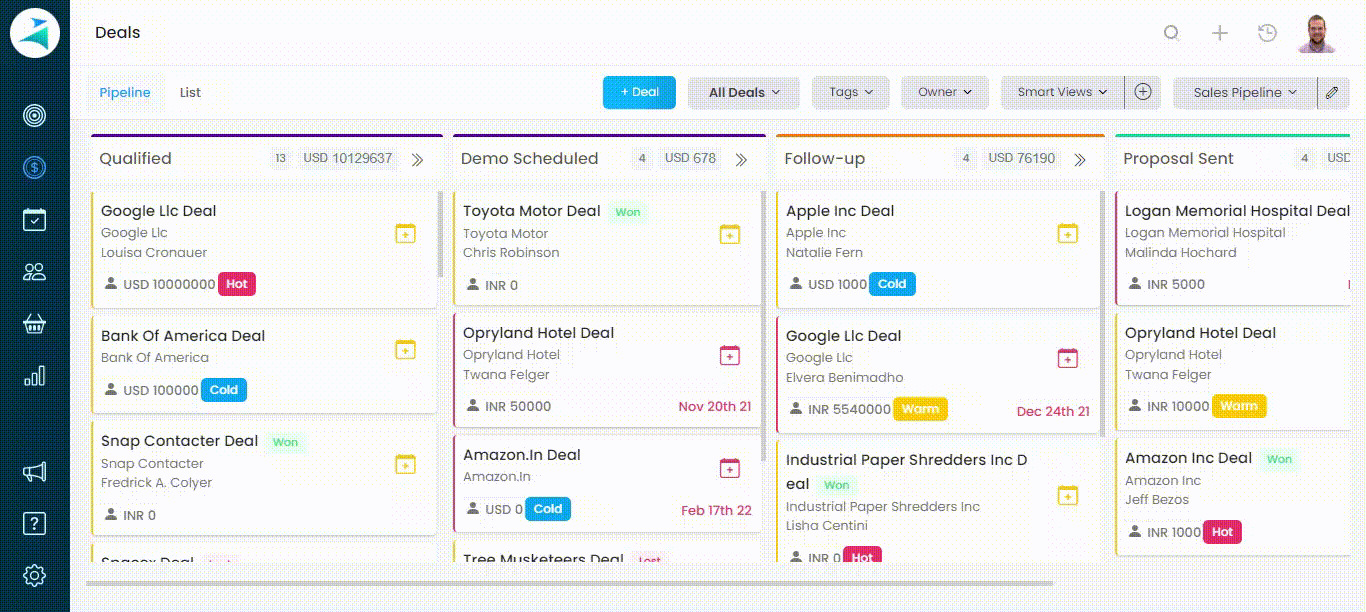
Task: Open the products basket icon in sidebar
Action: pos(35,323)
